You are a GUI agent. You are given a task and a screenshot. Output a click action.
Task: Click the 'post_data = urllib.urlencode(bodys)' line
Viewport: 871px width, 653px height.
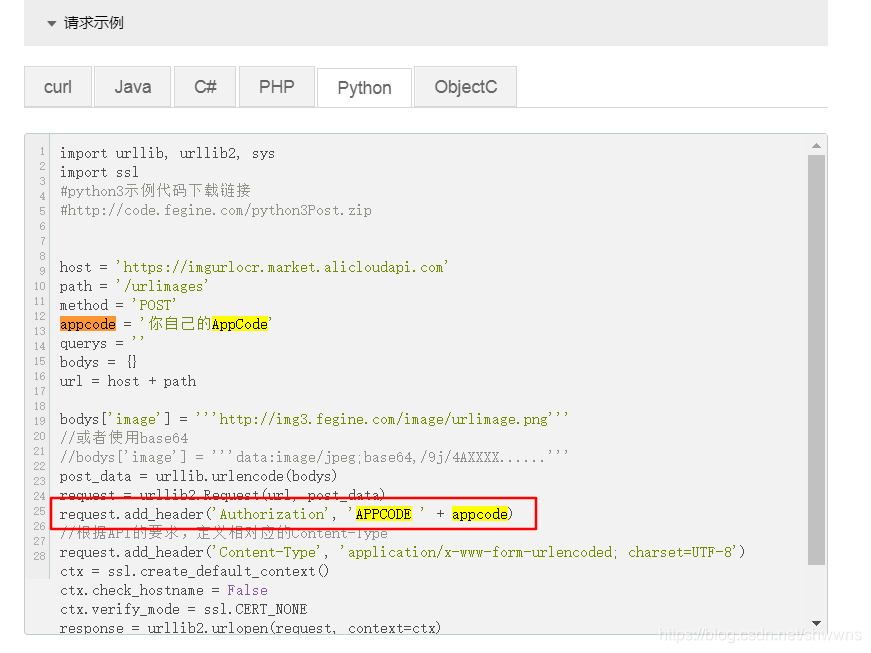pyautogui.click(x=198, y=476)
